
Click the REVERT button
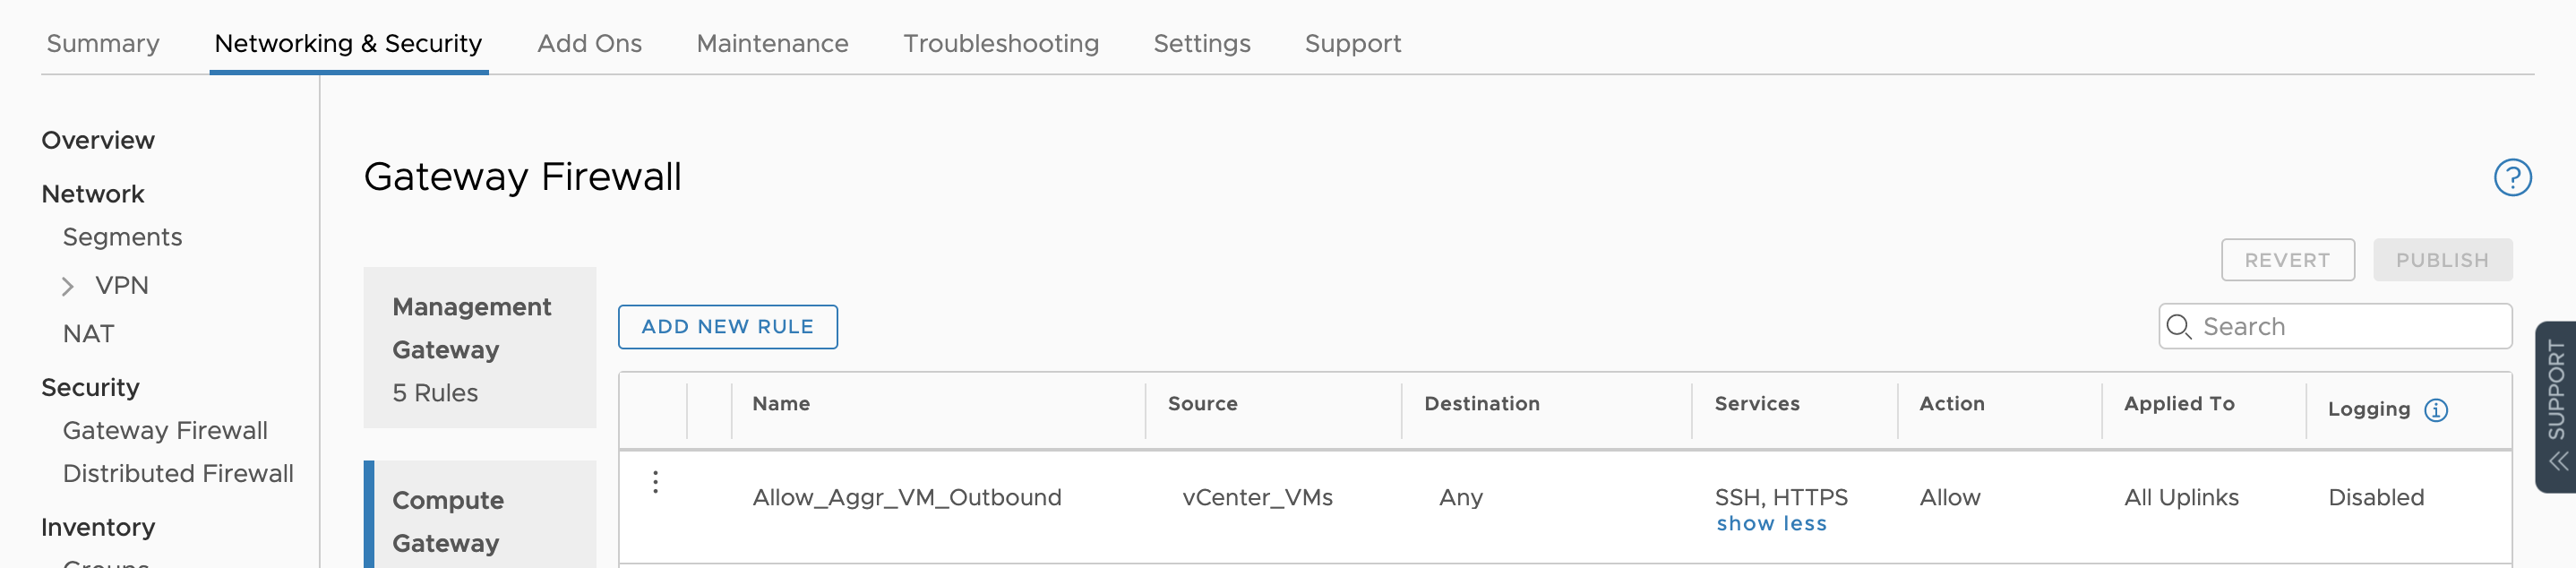(2288, 259)
